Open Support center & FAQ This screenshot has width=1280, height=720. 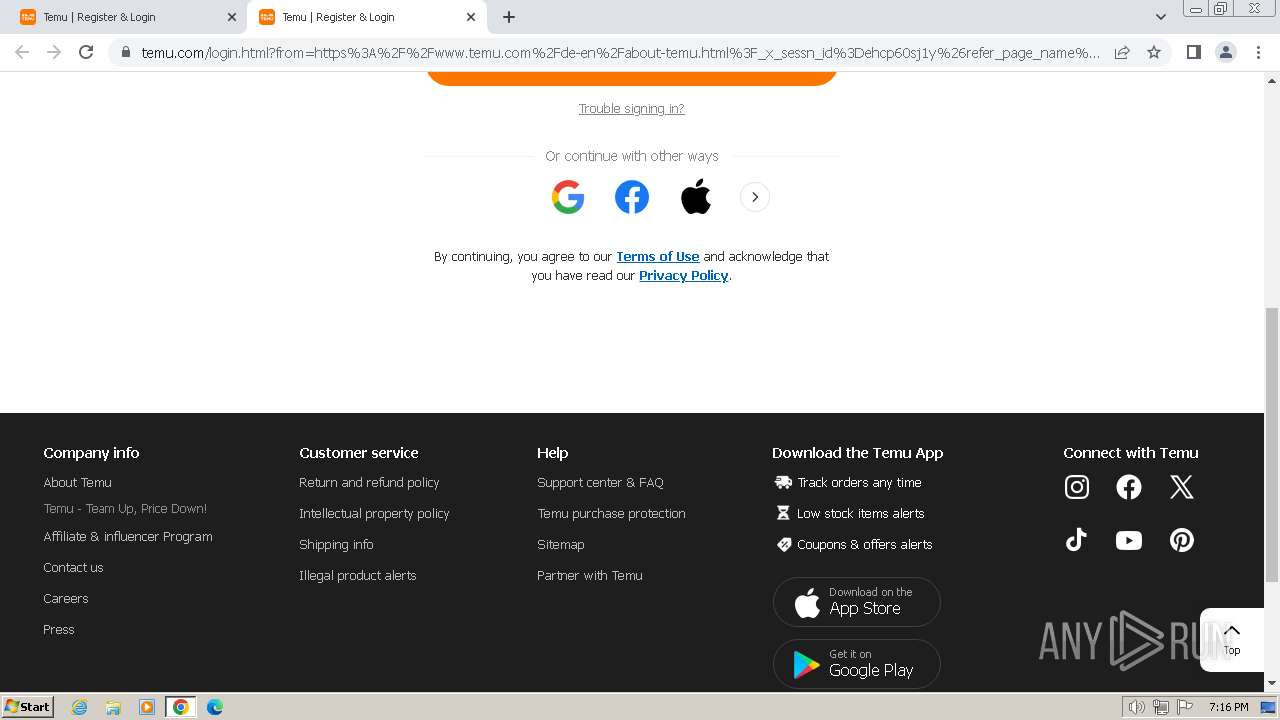600,482
